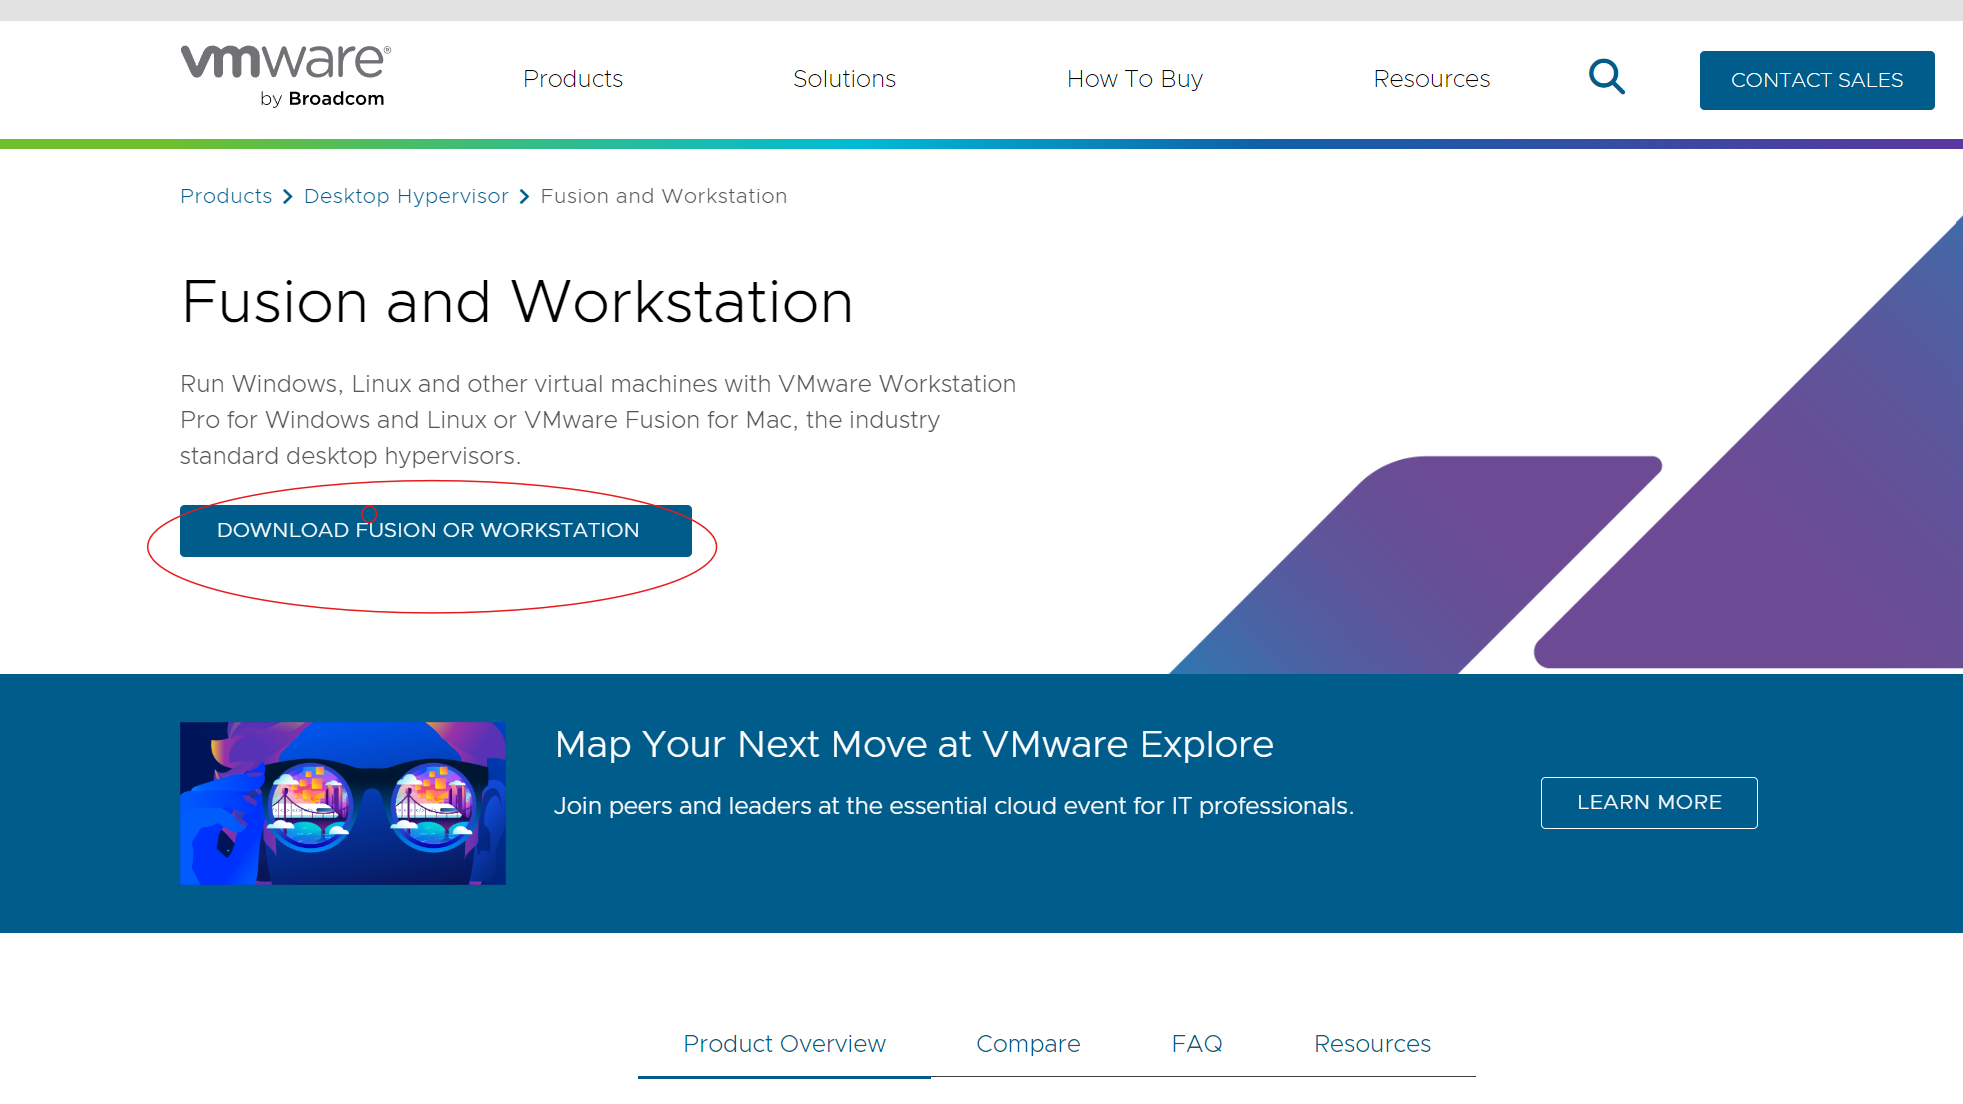Click the VMware Explore event thumbnail
This screenshot has width=1963, height=1104.
(342, 802)
